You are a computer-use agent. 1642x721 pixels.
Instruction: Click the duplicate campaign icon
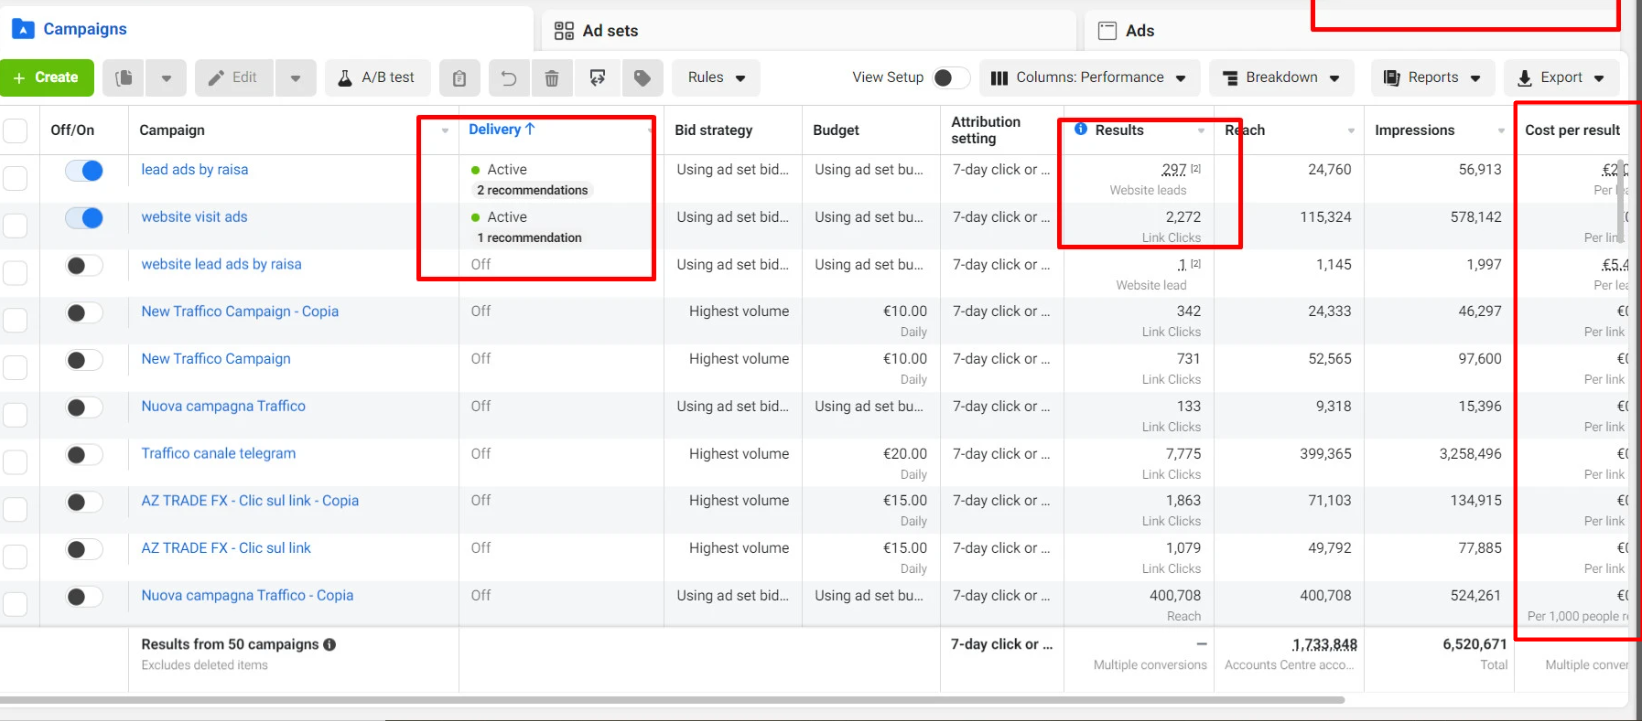point(124,78)
